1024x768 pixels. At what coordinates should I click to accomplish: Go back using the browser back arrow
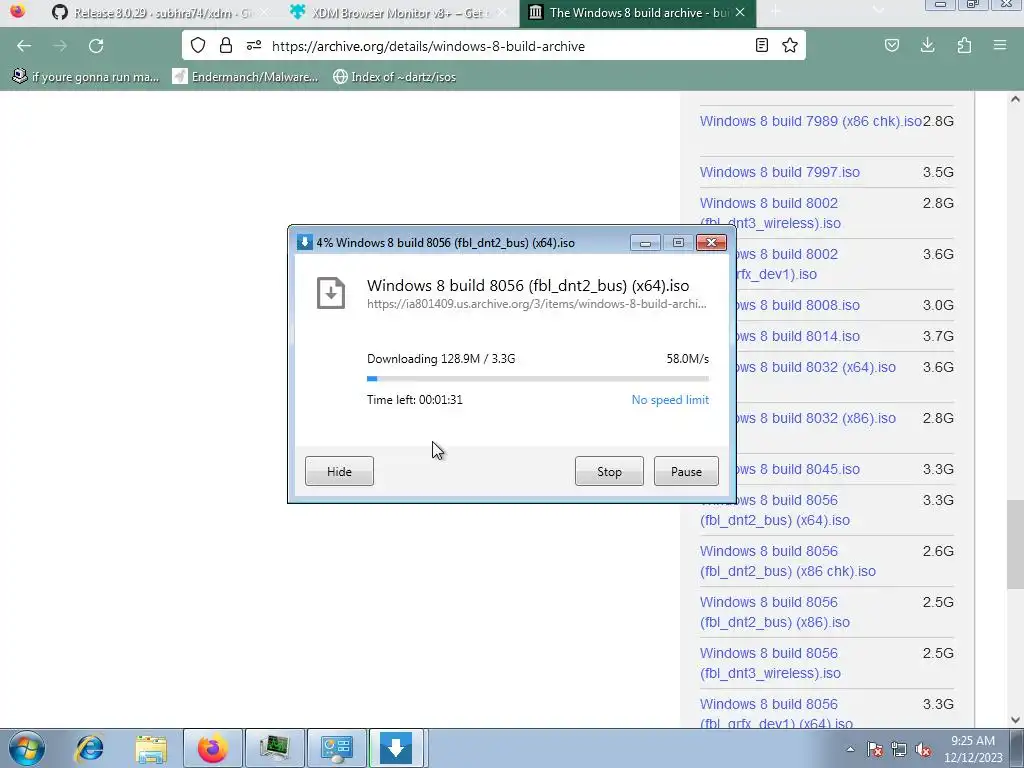pyautogui.click(x=24, y=46)
